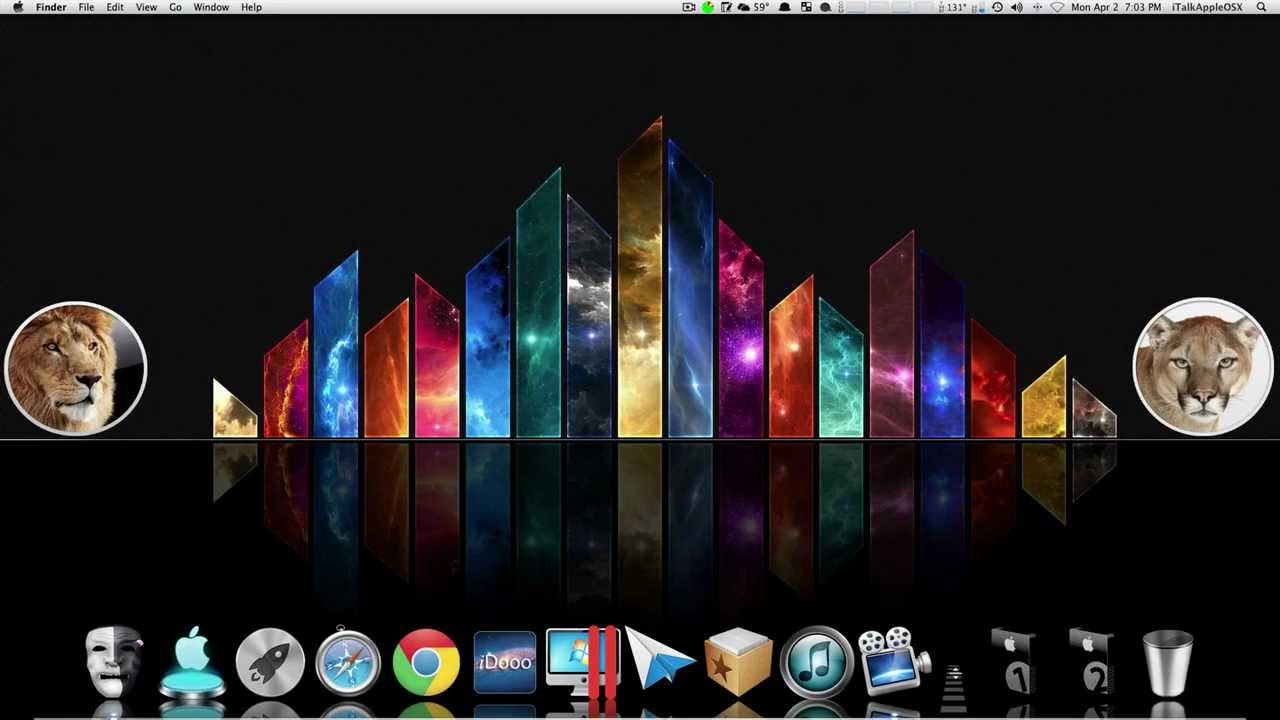Viewport: 1280px width, 720px height.
Task: Open the Go menu
Action: pyautogui.click(x=175, y=7)
